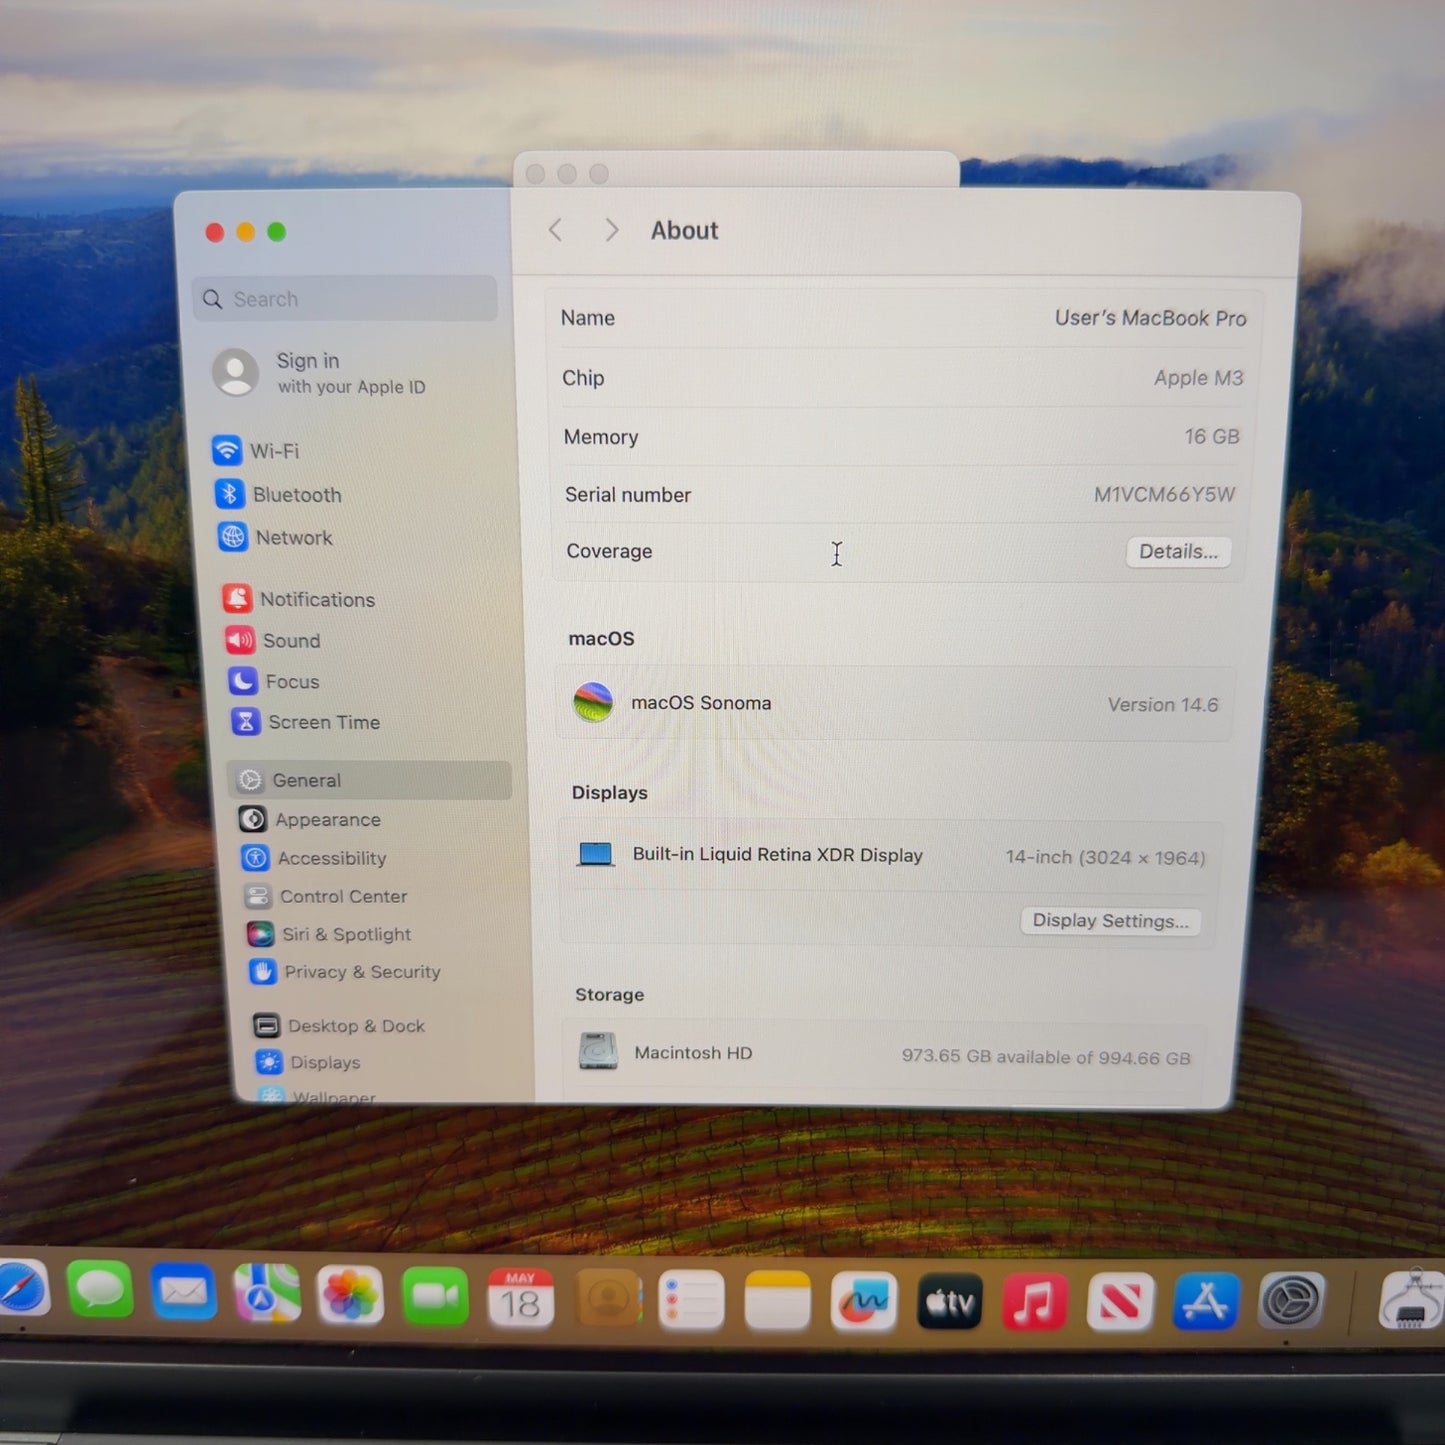Click the Coverage Details button

pos(1179,552)
